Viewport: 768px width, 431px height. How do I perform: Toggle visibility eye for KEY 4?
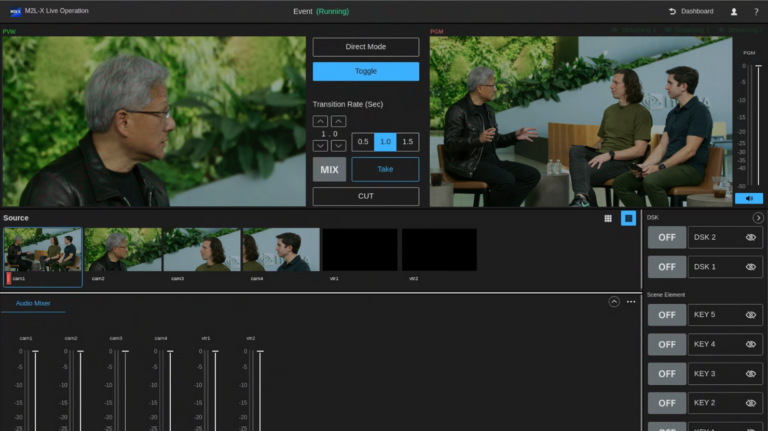[751, 344]
